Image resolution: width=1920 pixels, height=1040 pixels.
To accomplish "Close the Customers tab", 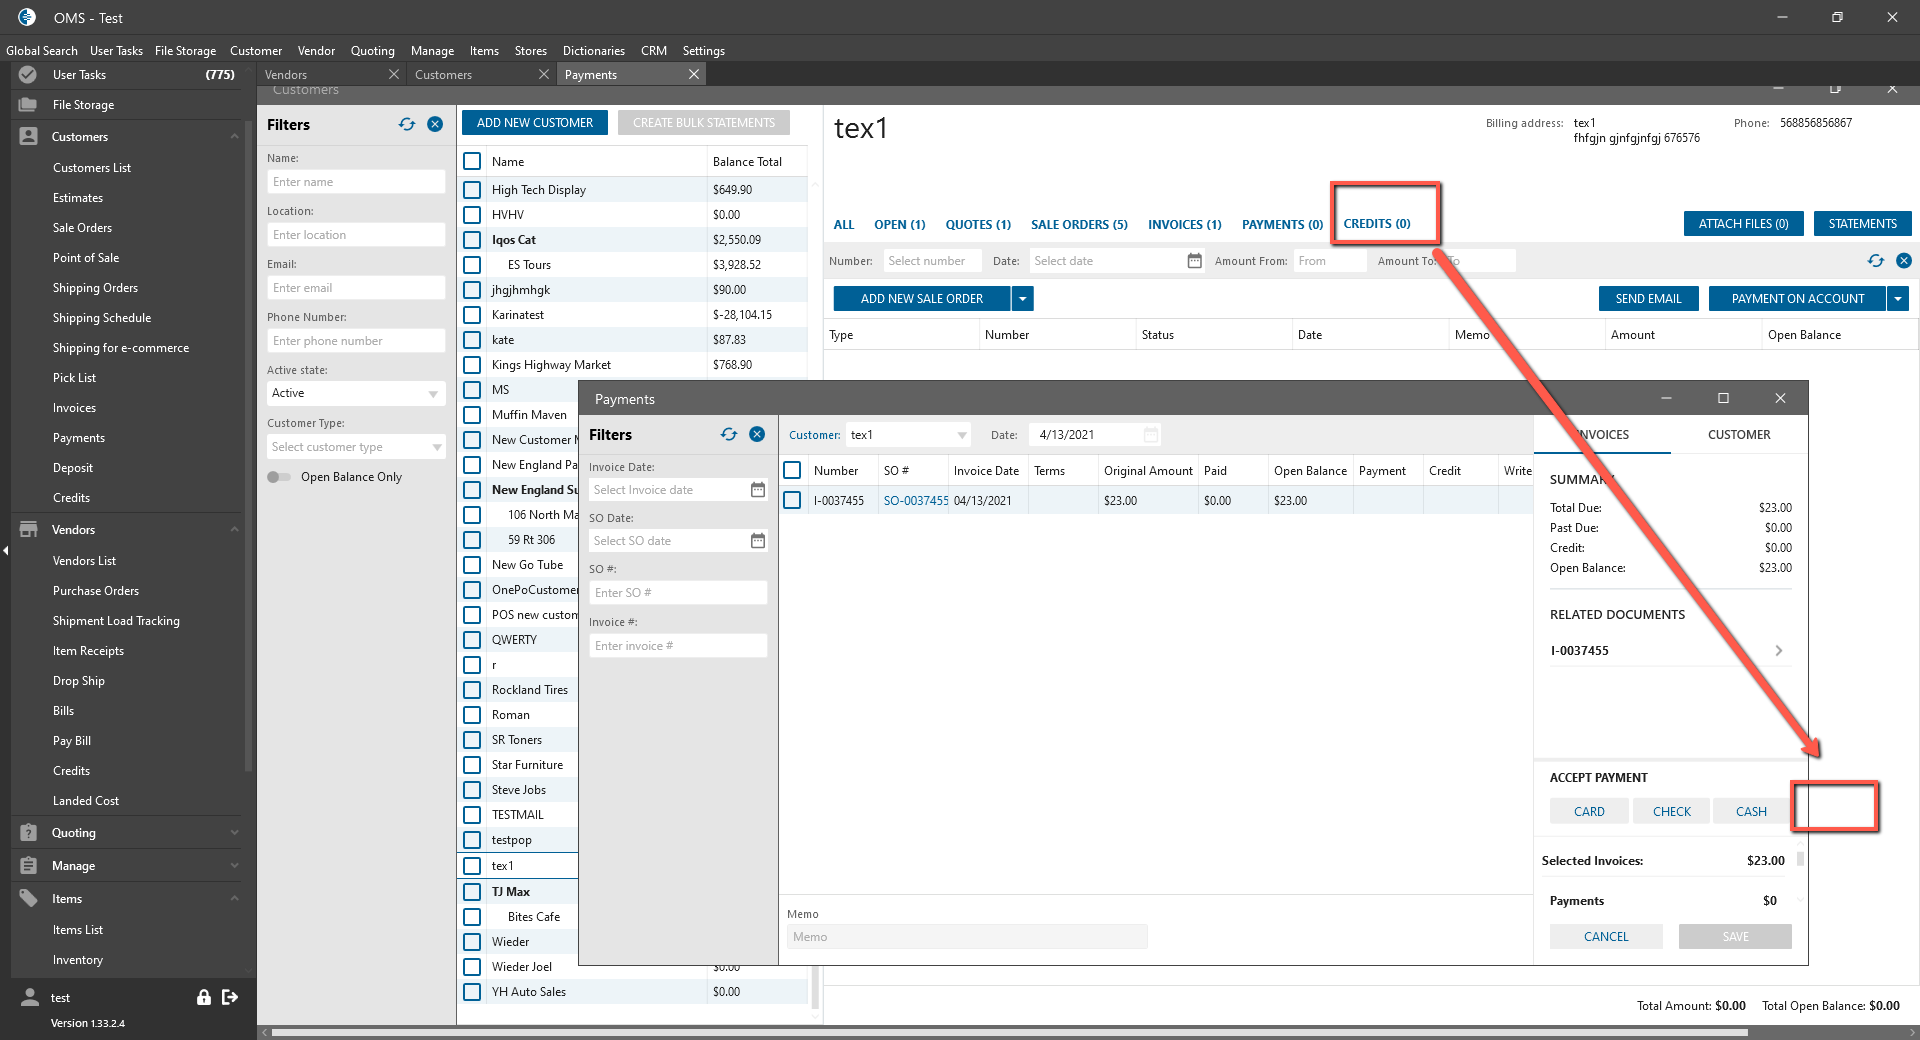I will click(x=544, y=75).
